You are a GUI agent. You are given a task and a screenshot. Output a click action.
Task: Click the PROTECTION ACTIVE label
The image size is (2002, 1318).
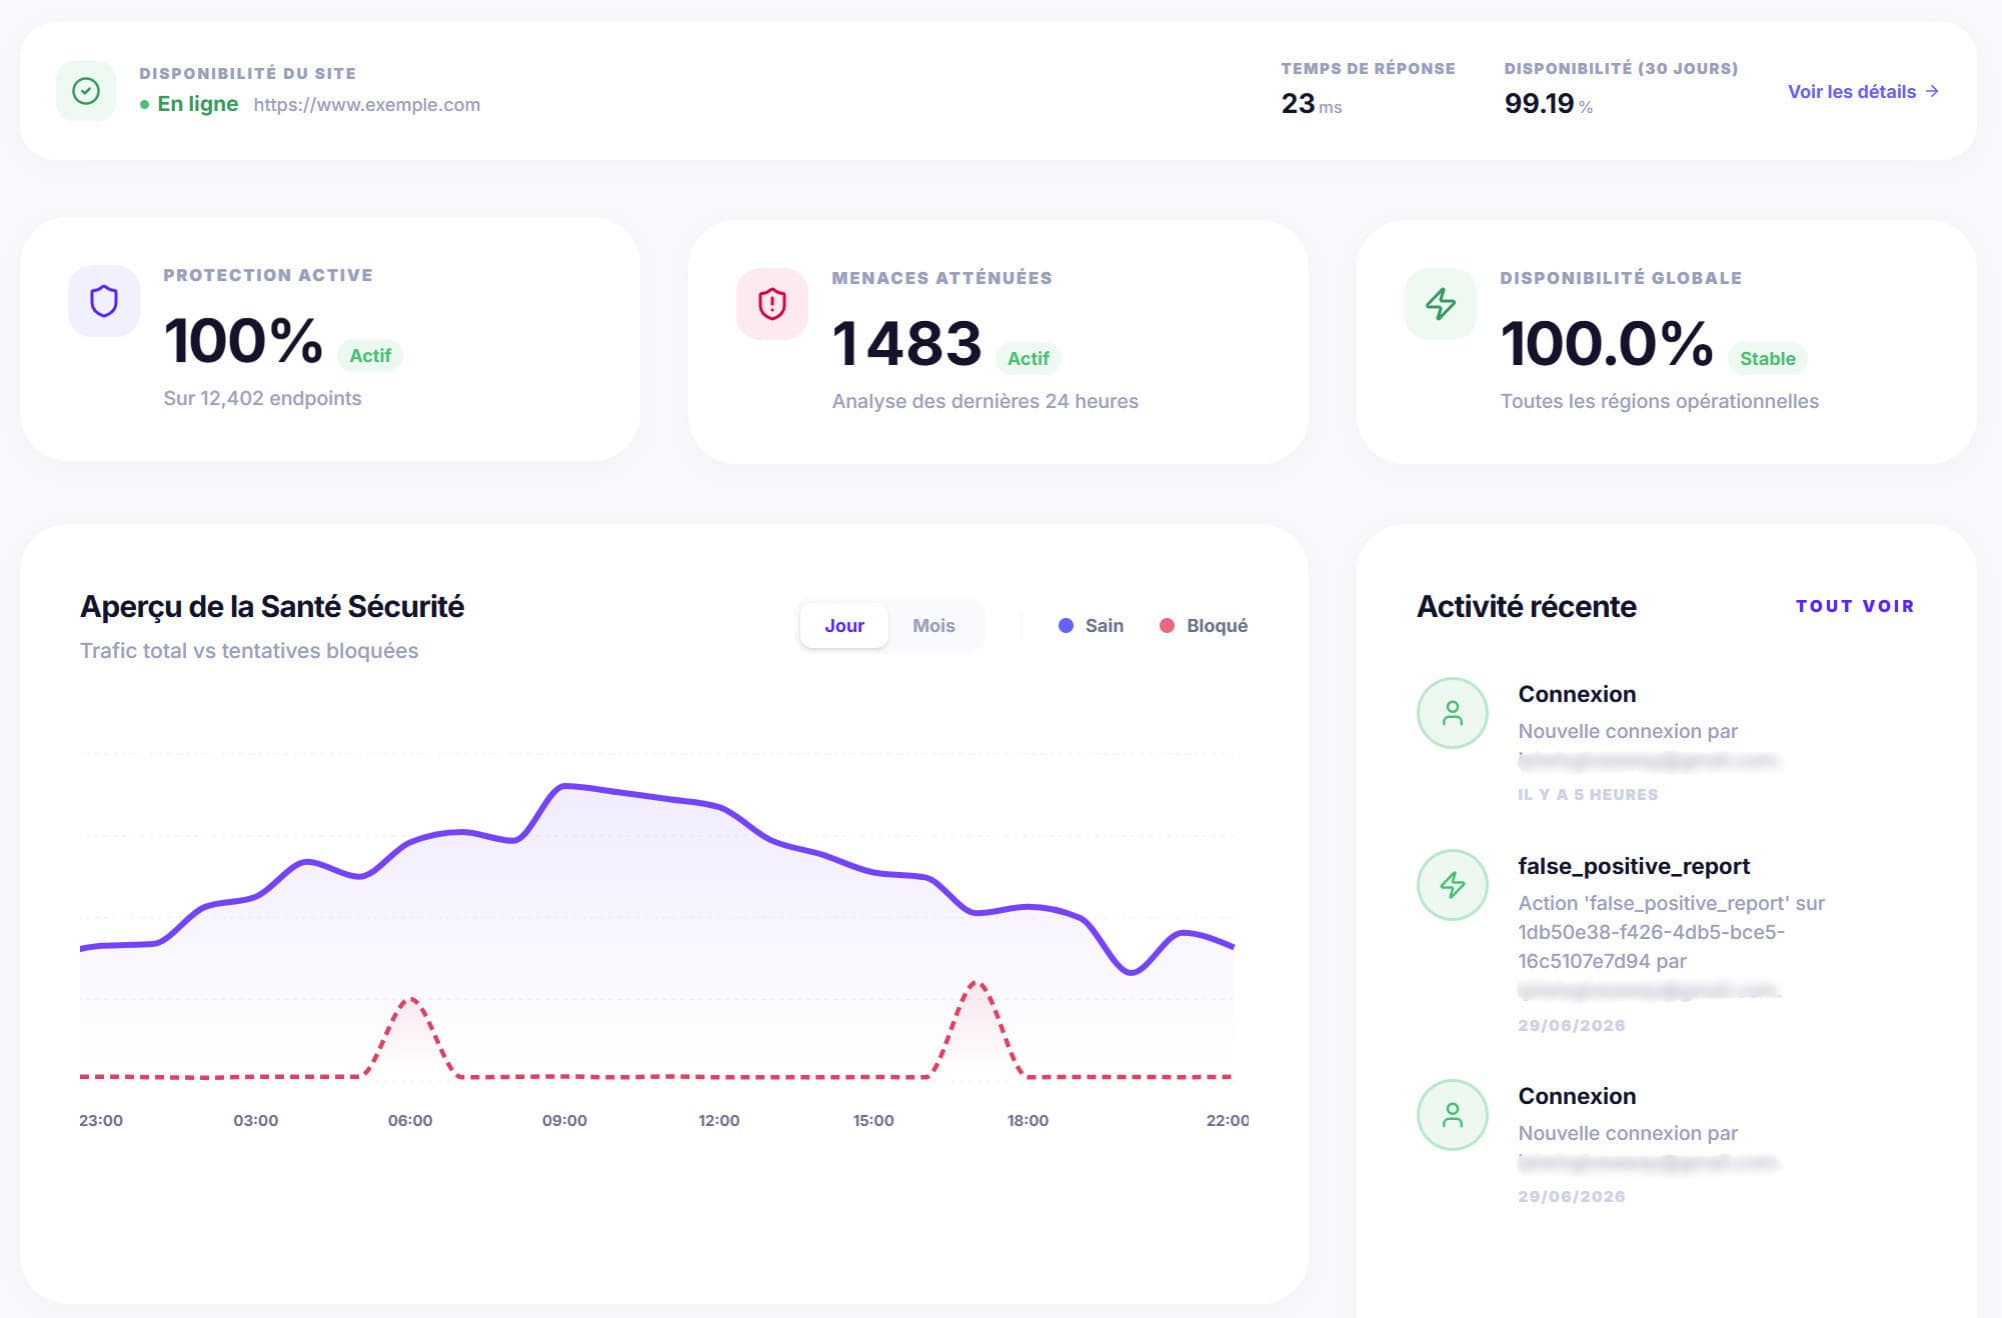(268, 275)
